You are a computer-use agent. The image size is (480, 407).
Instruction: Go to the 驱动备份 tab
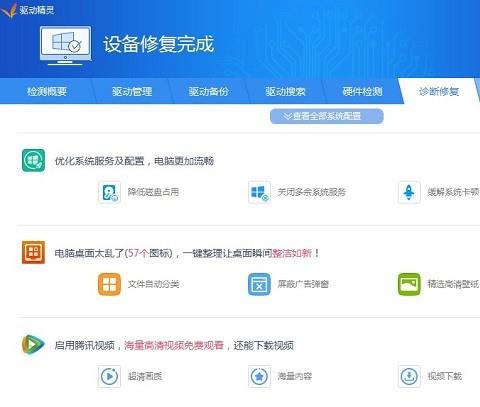point(209,91)
